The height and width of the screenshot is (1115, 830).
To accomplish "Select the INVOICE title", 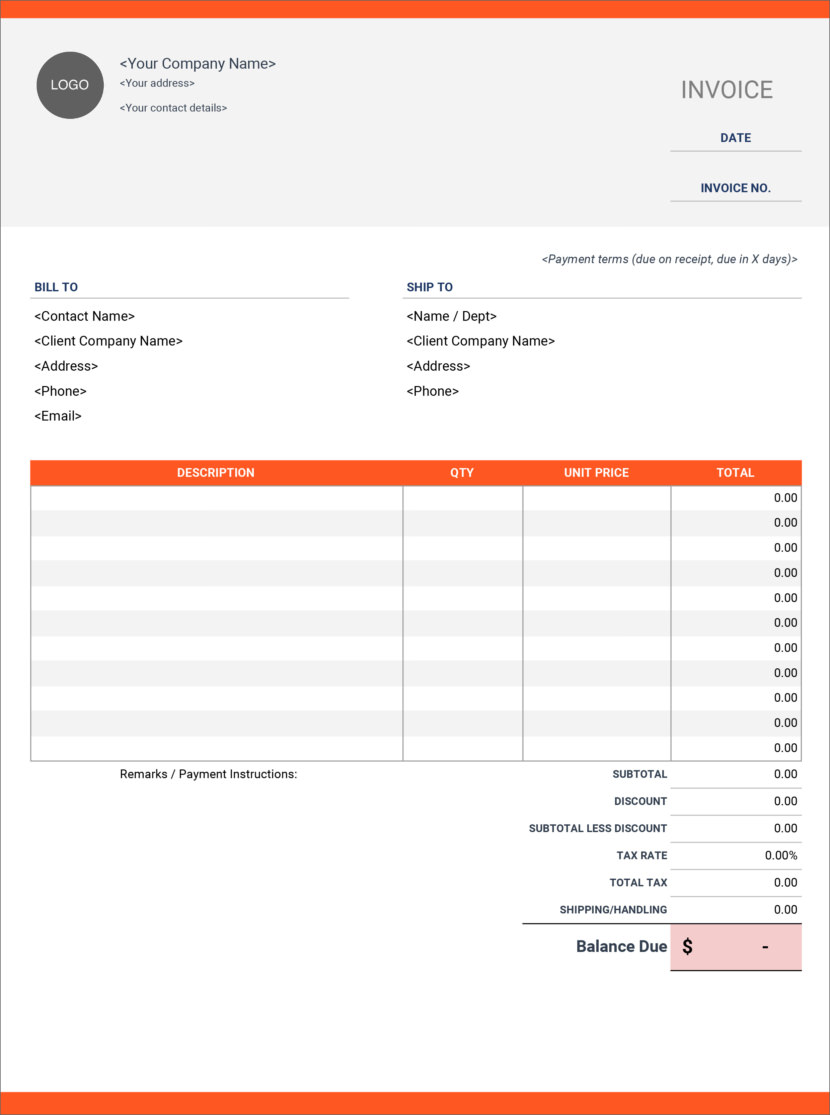I will 727,90.
